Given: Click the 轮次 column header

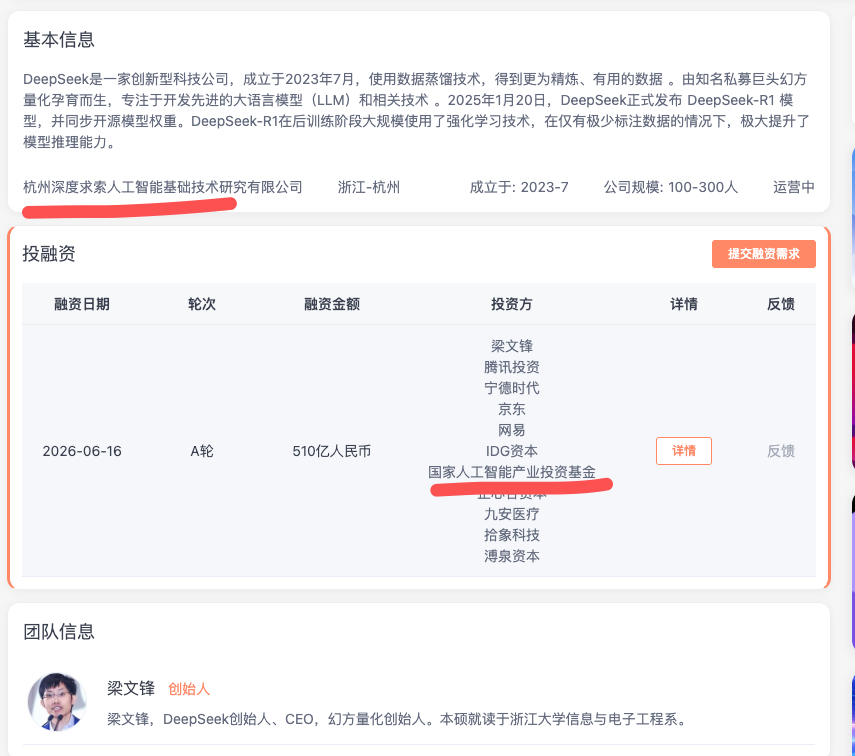Looking at the screenshot, I should (x=202, y=304).
